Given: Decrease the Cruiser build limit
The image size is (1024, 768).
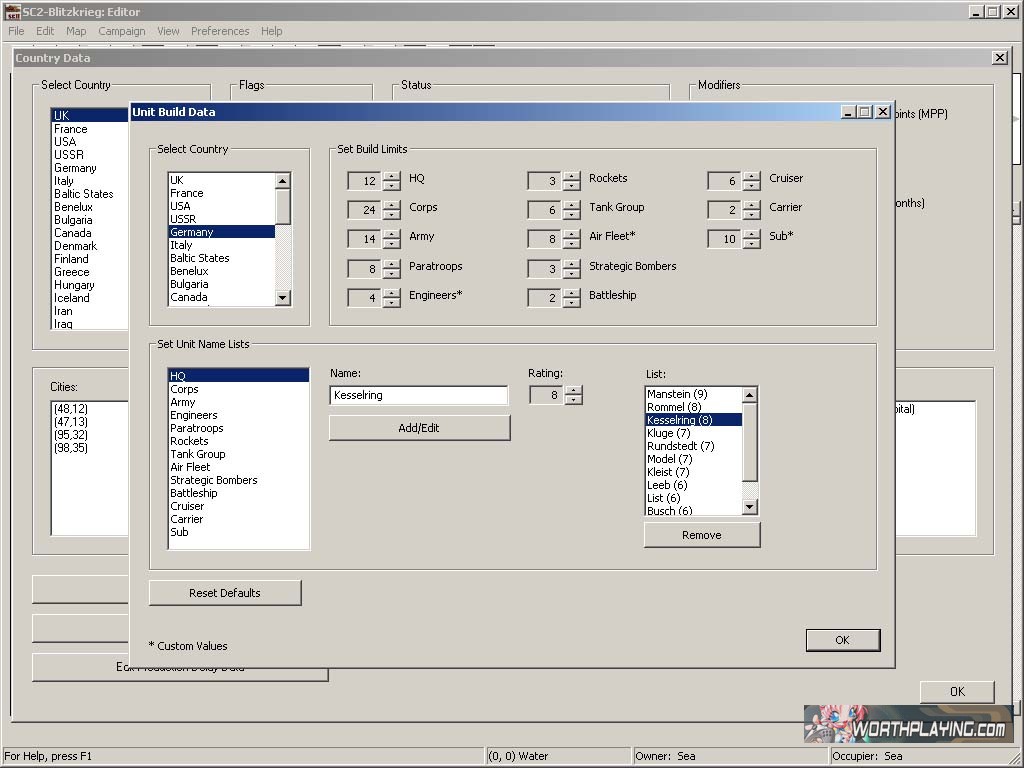Looking at the screenshot, I should tap(751, 186).
